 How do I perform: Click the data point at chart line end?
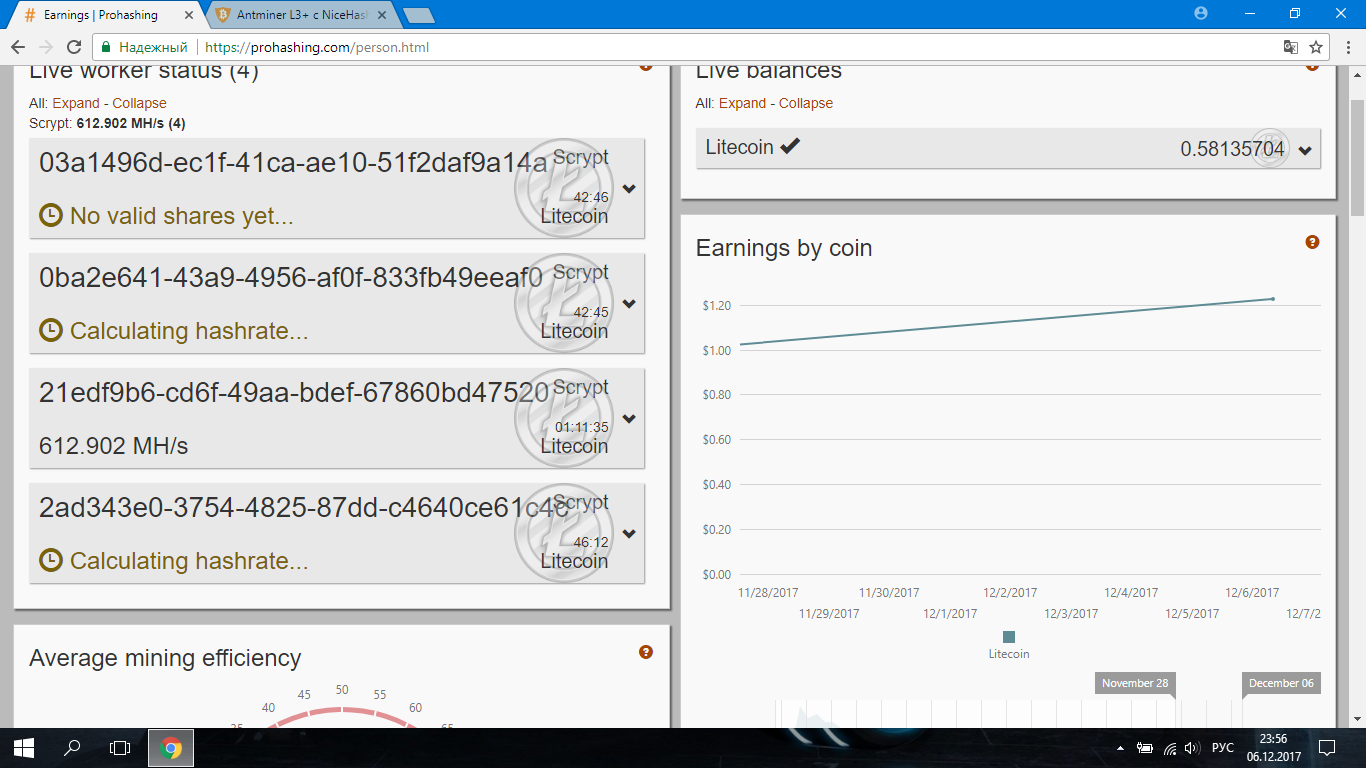1272,298
